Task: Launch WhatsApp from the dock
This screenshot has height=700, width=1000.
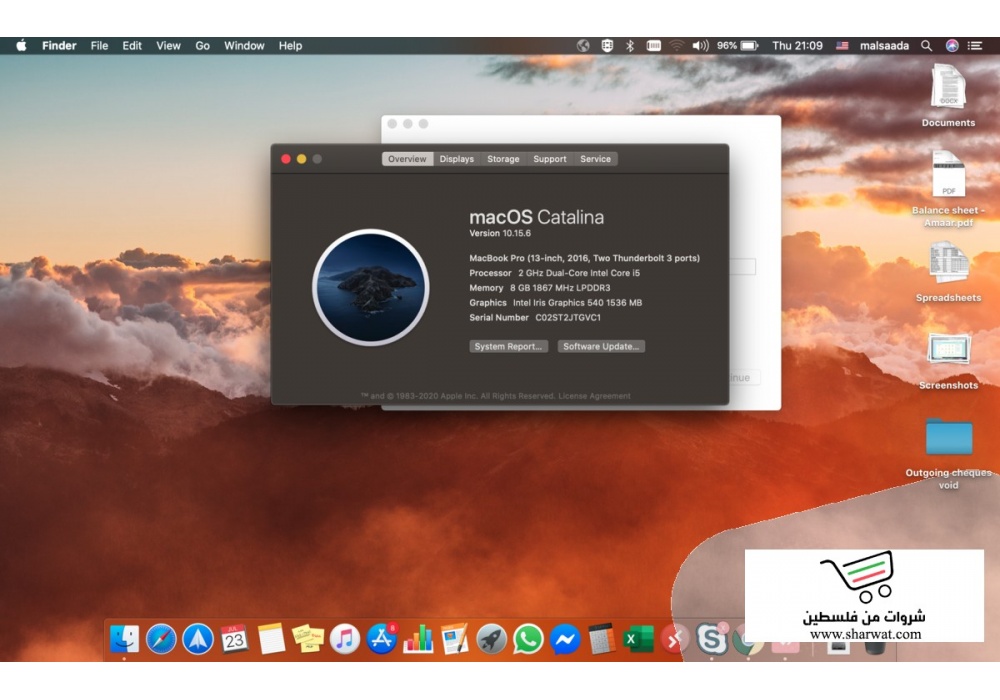Action: [528, 638]
